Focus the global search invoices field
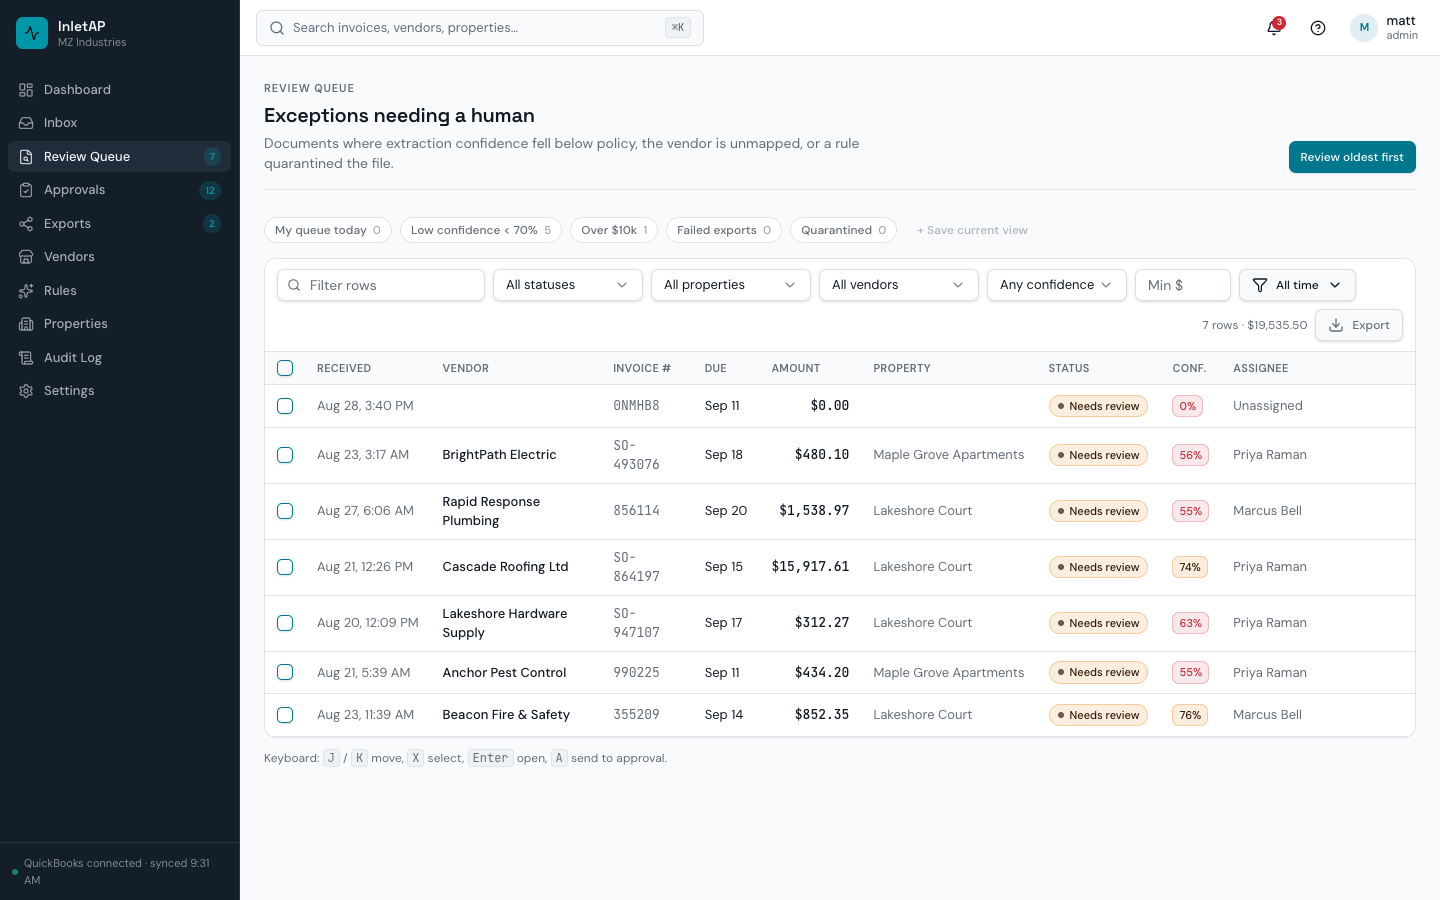 click(x=480, y=28)
